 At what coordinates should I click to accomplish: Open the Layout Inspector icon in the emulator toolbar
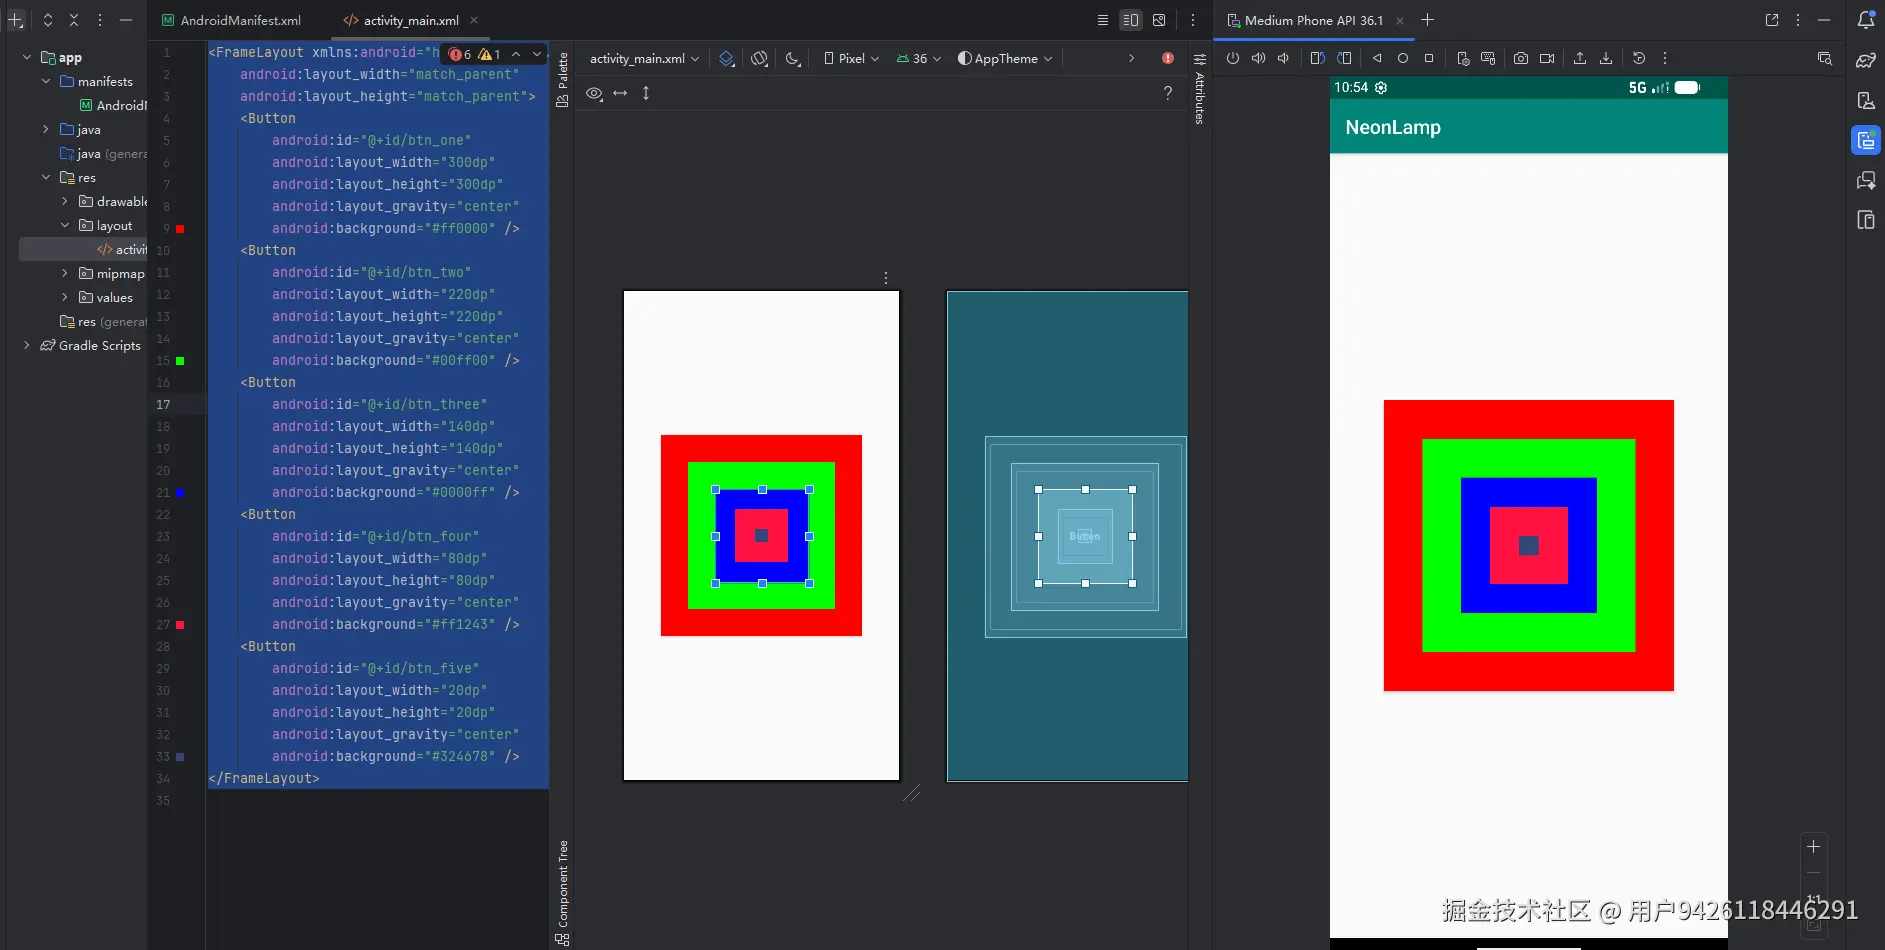click(1825, 58)
